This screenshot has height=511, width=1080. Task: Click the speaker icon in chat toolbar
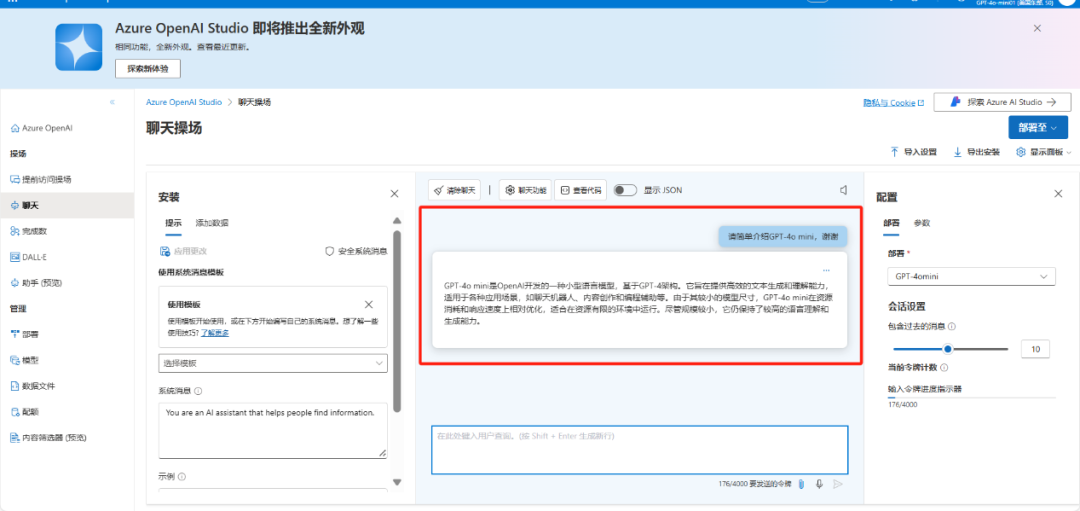(843, 190)
